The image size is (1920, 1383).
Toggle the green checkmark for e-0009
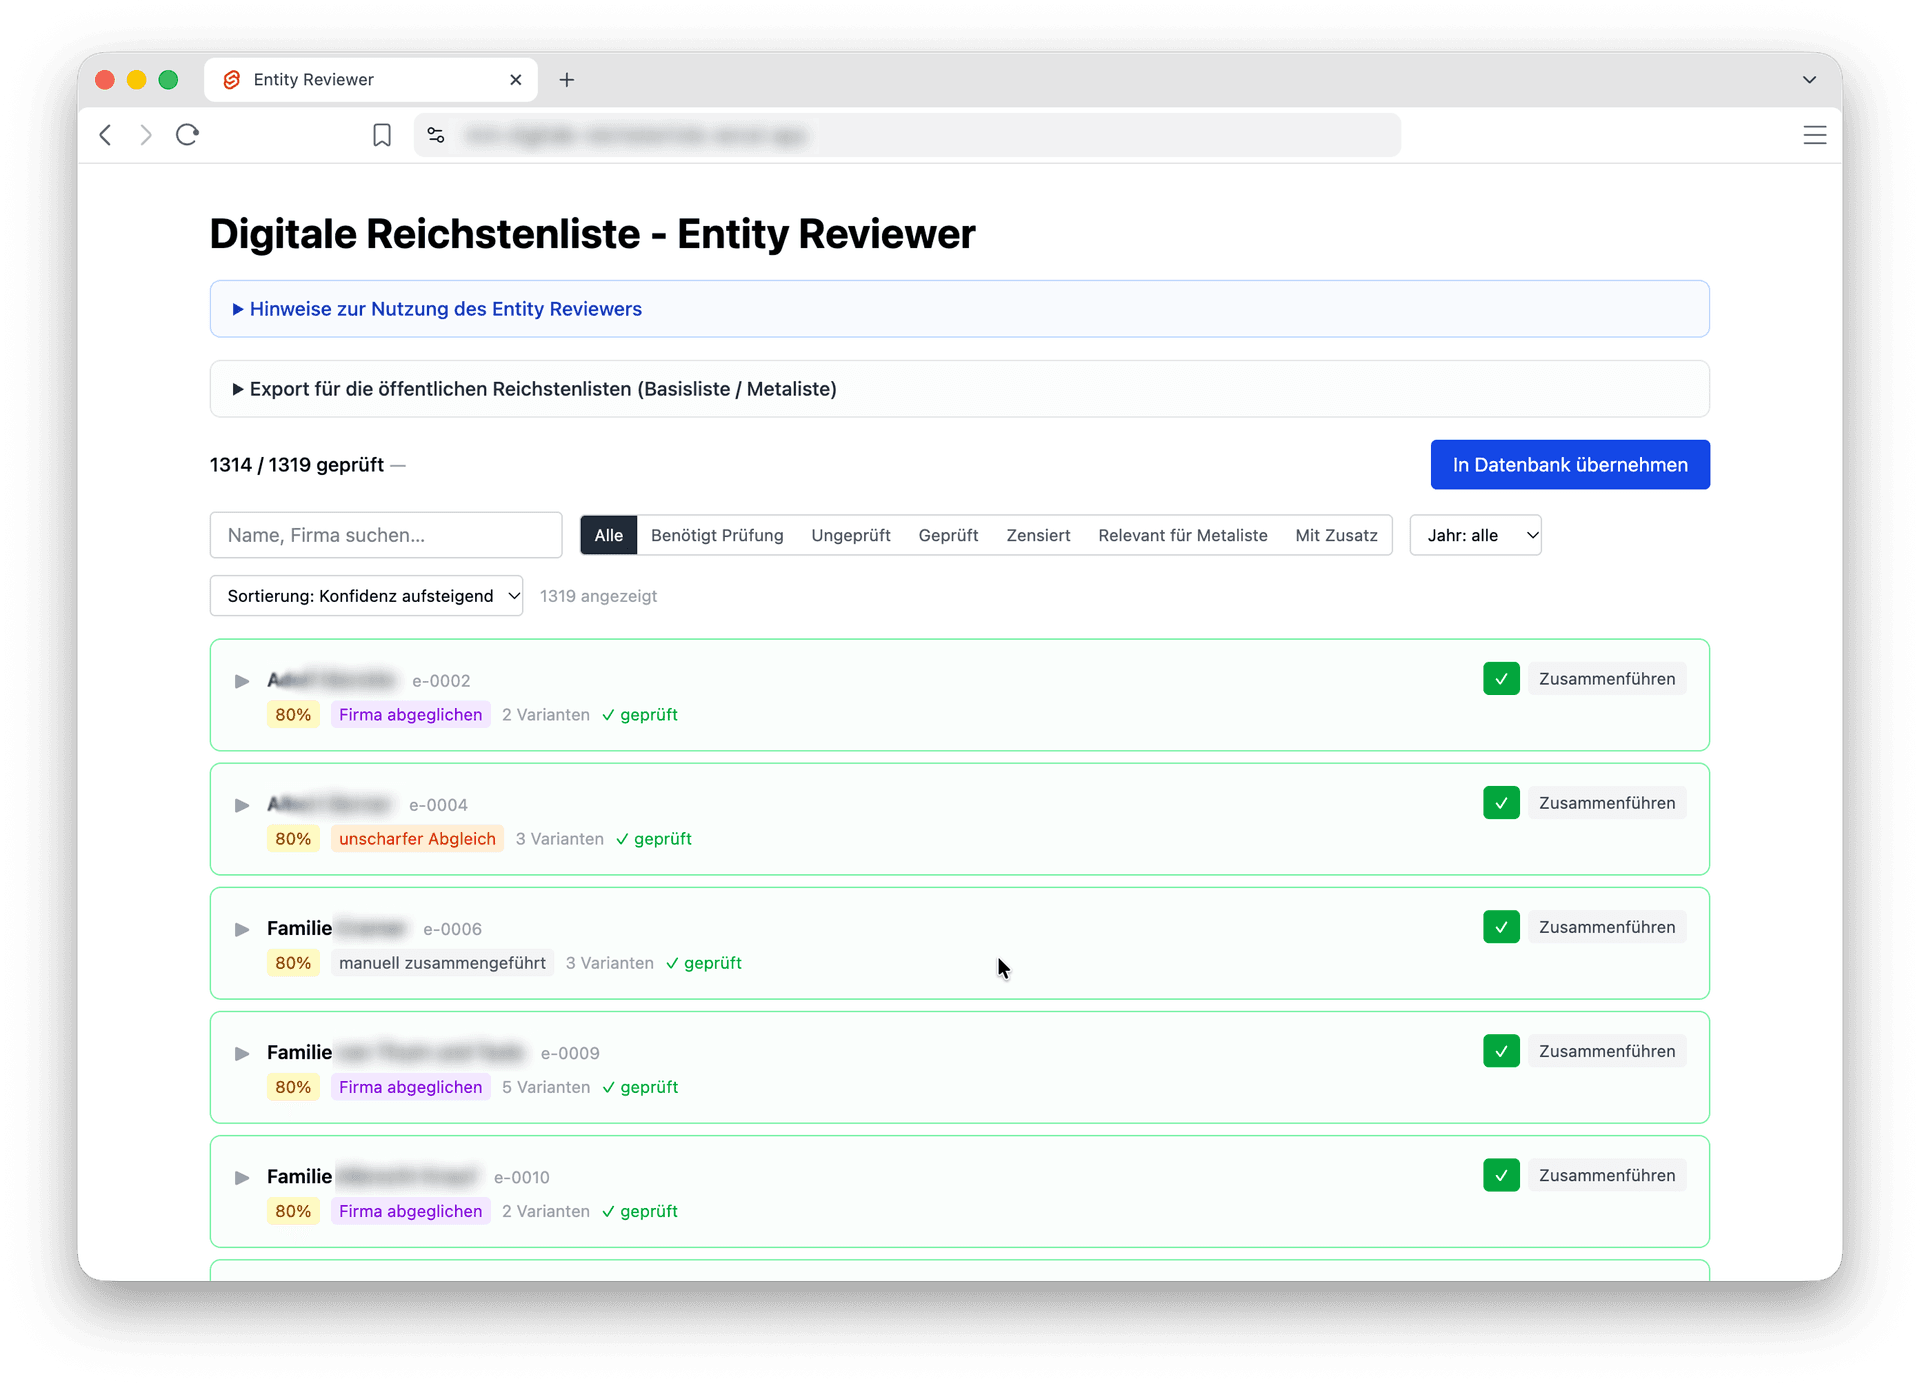(1501, 1051)
